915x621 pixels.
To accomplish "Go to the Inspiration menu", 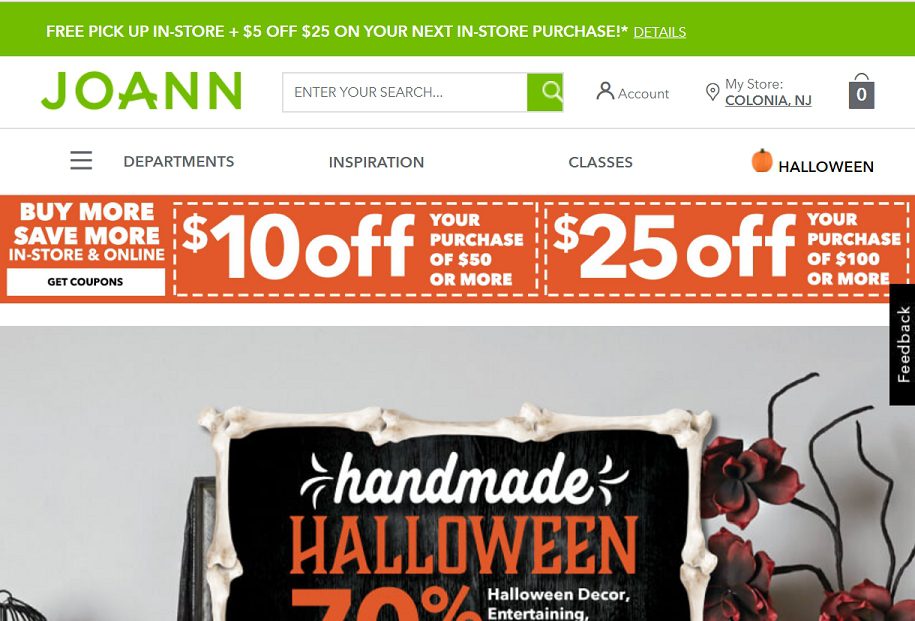I will (x=376, y=162).
